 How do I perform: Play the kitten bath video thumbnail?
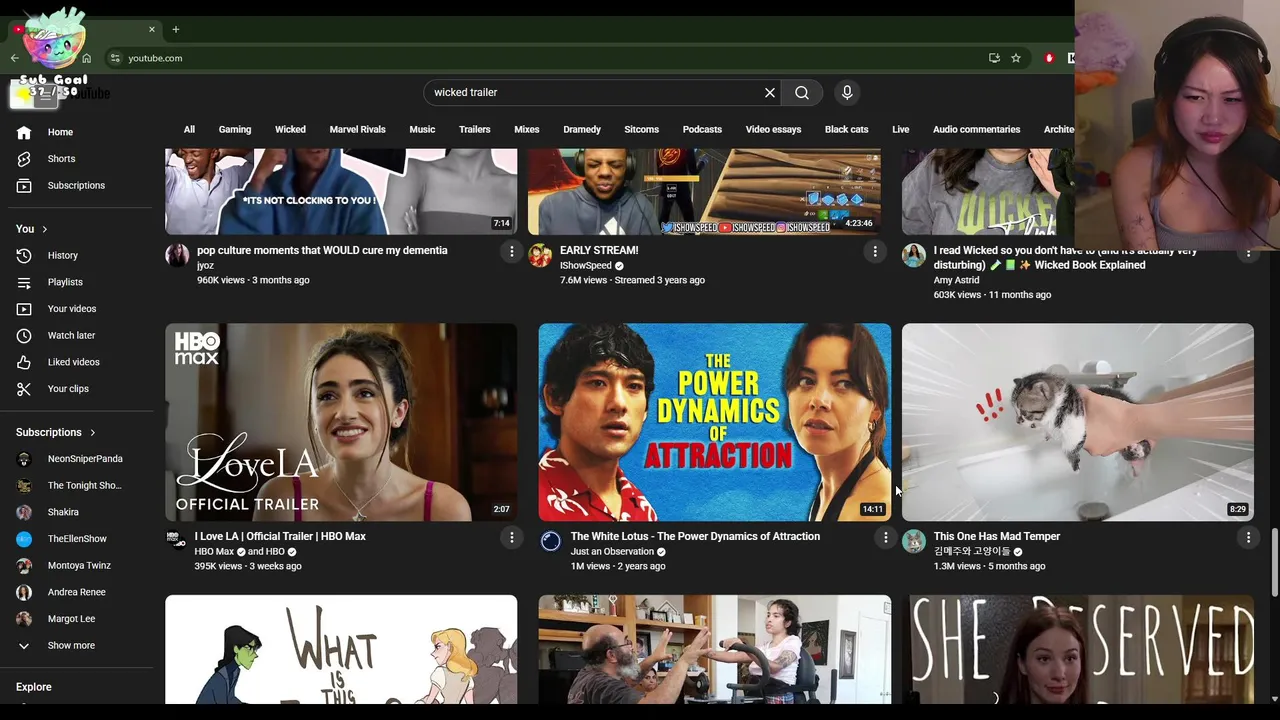click(1077, 422)
